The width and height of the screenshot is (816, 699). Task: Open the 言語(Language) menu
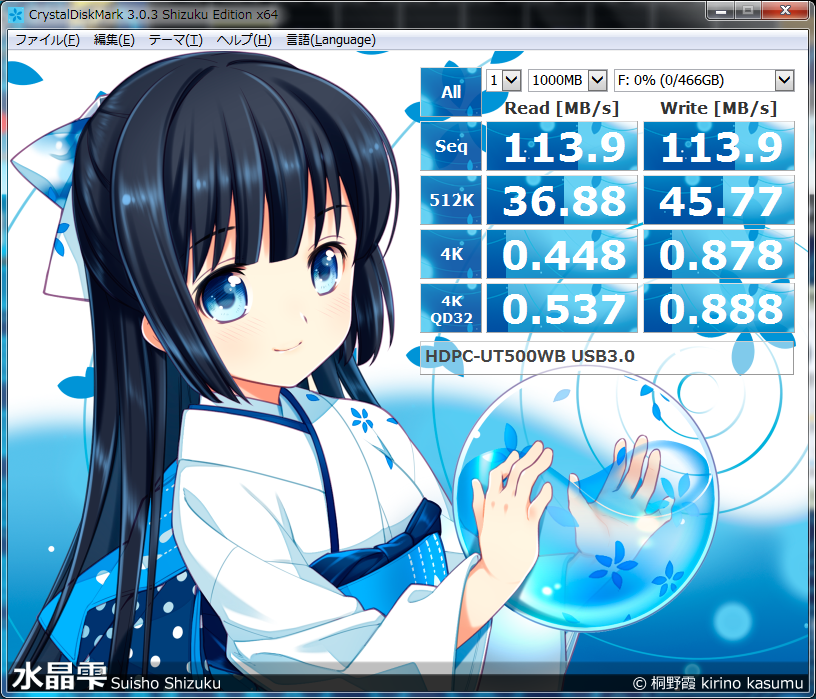(x=331, y=40)
